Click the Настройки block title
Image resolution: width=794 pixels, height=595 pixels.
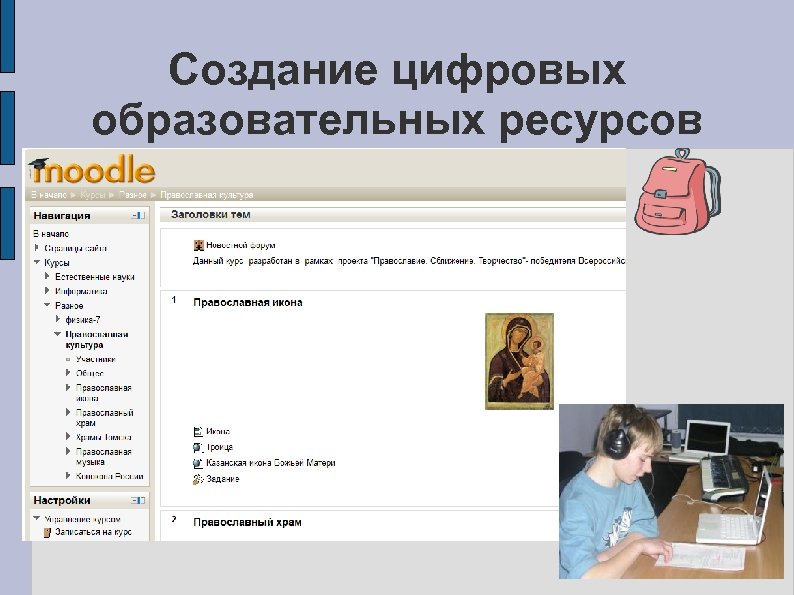click(x=62, y=500)
